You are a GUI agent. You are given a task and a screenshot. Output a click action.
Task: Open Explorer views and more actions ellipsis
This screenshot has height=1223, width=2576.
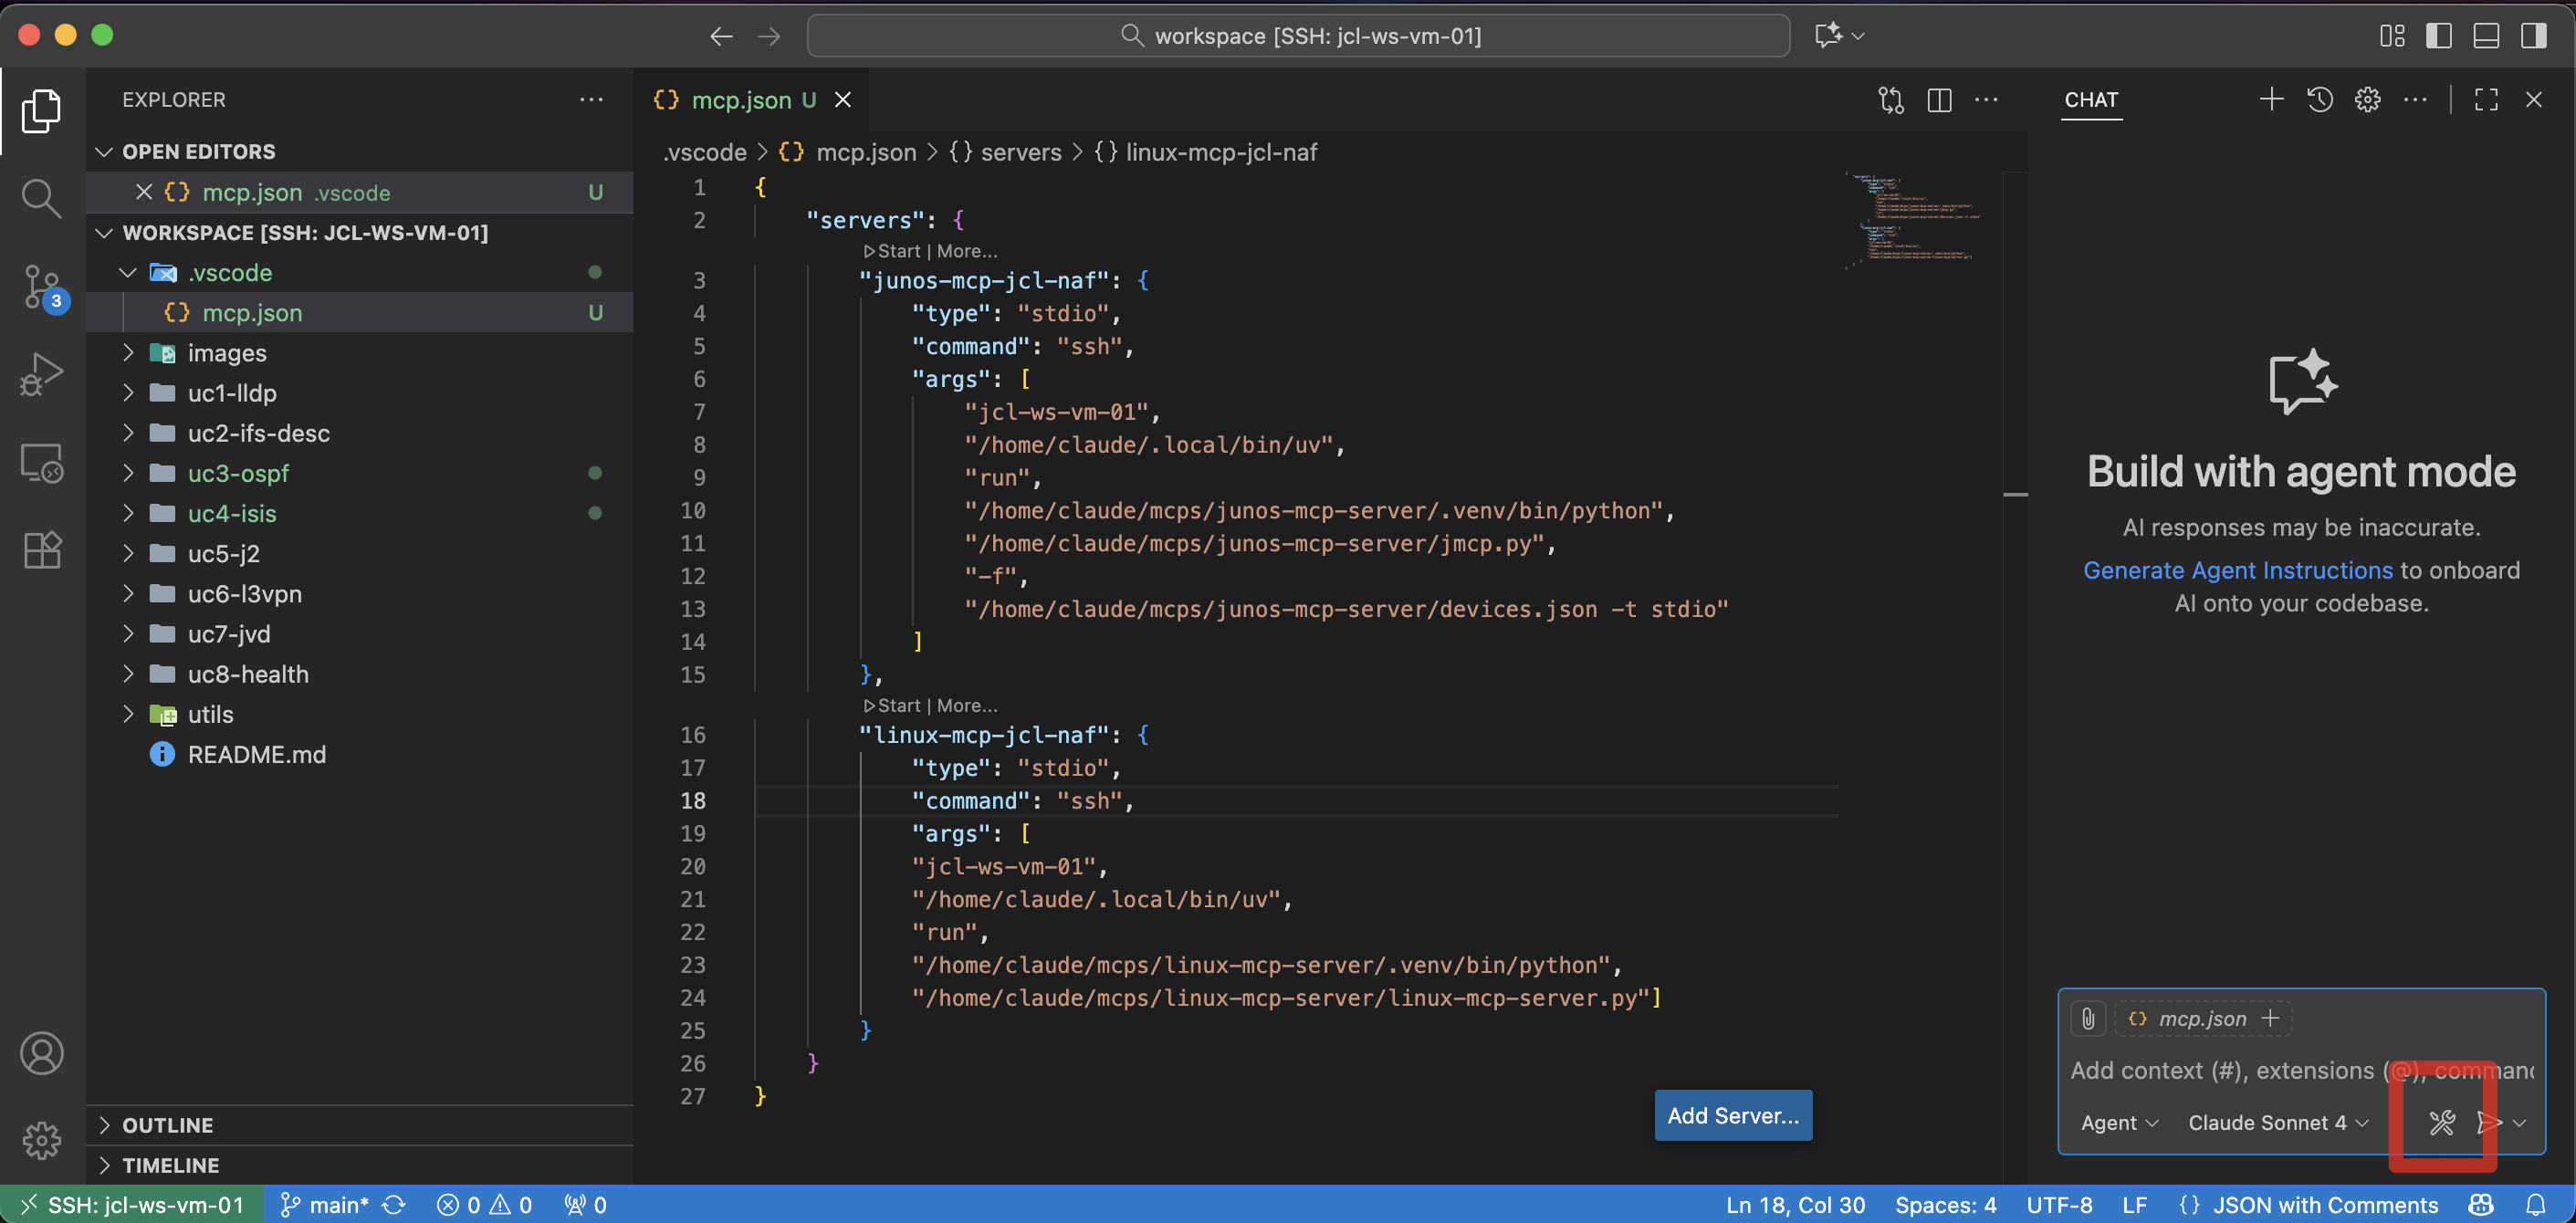pyautogui.click(x=591, y=99)
